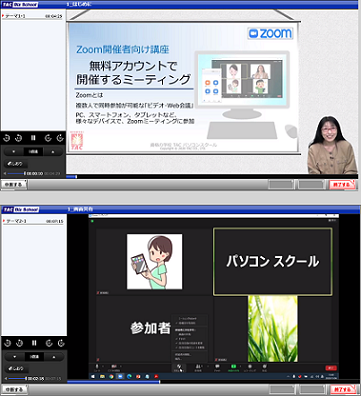Toggle lock meeting option in security menu
The width and height of the screenshot is (361, 396).
189,319
